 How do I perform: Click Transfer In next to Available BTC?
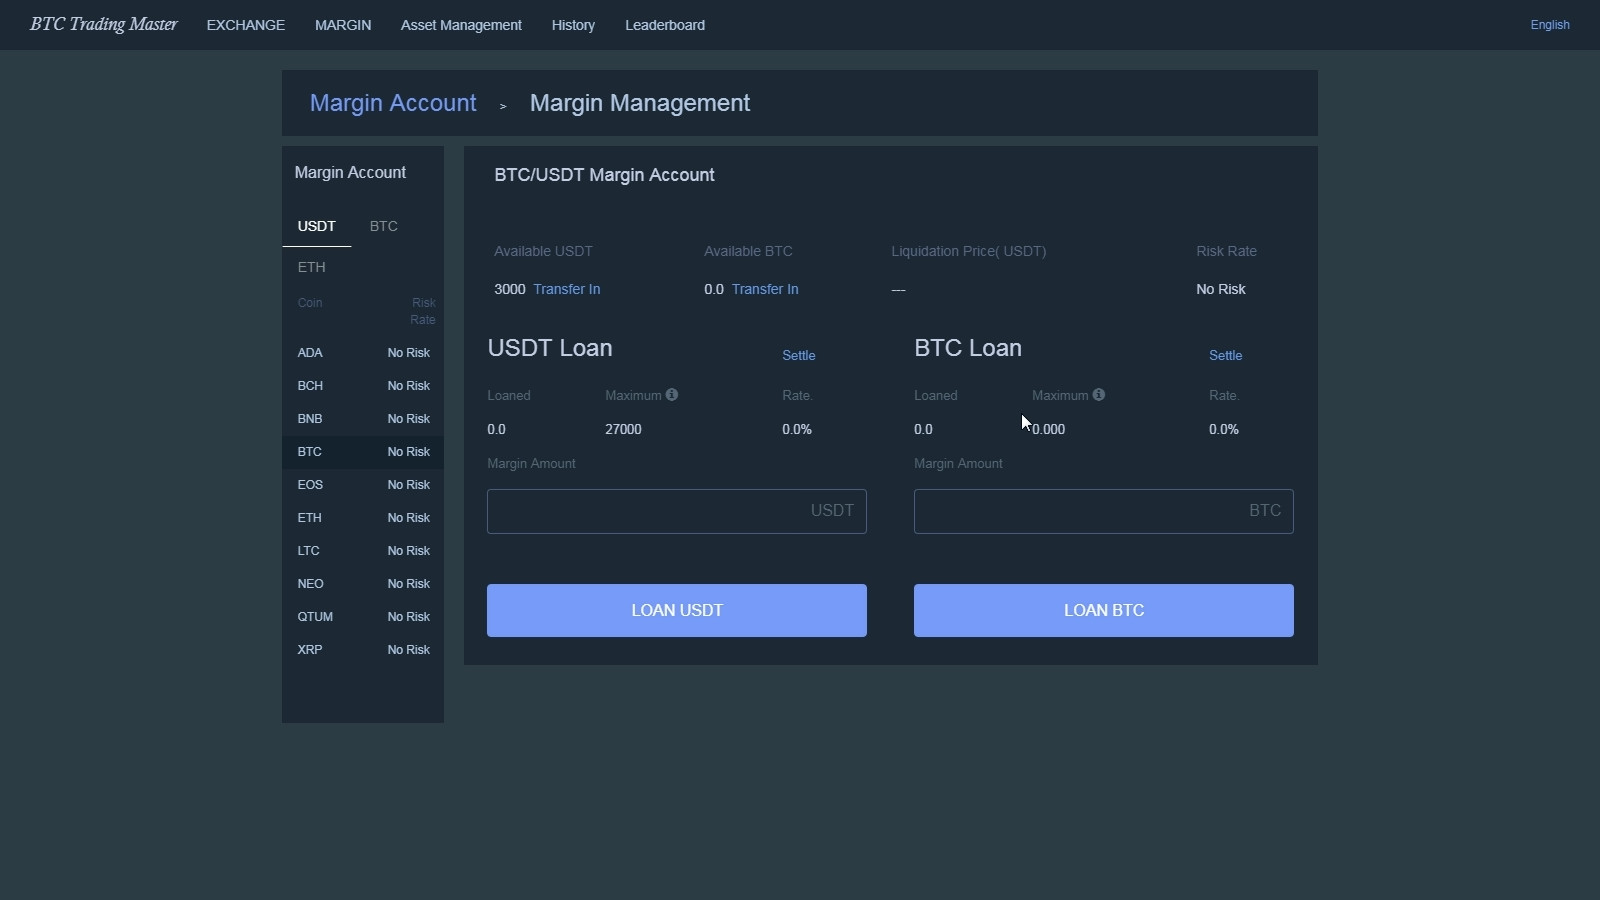pyautogui.click(x=765, y=289)
